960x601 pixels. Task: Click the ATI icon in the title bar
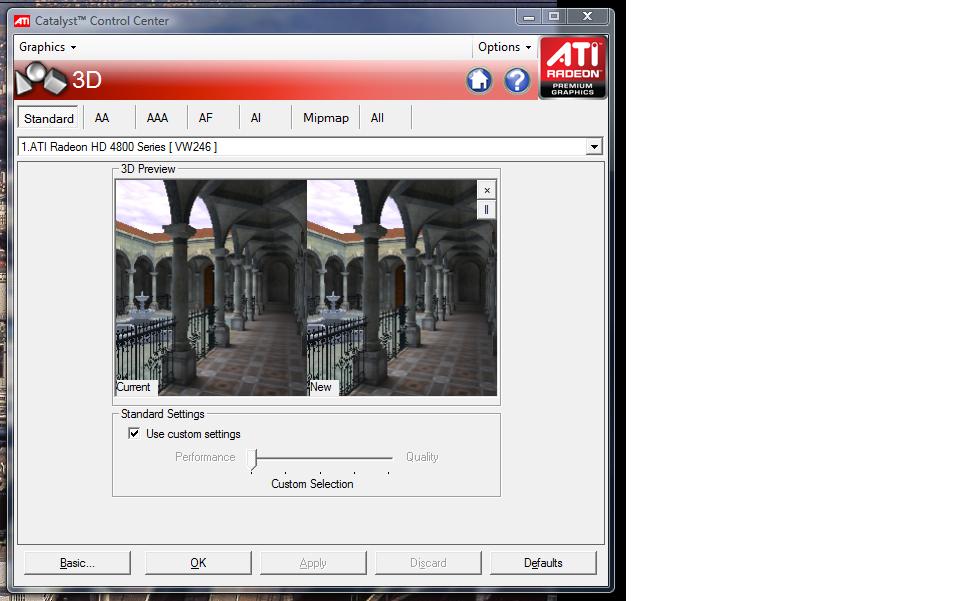pos(22,21)
